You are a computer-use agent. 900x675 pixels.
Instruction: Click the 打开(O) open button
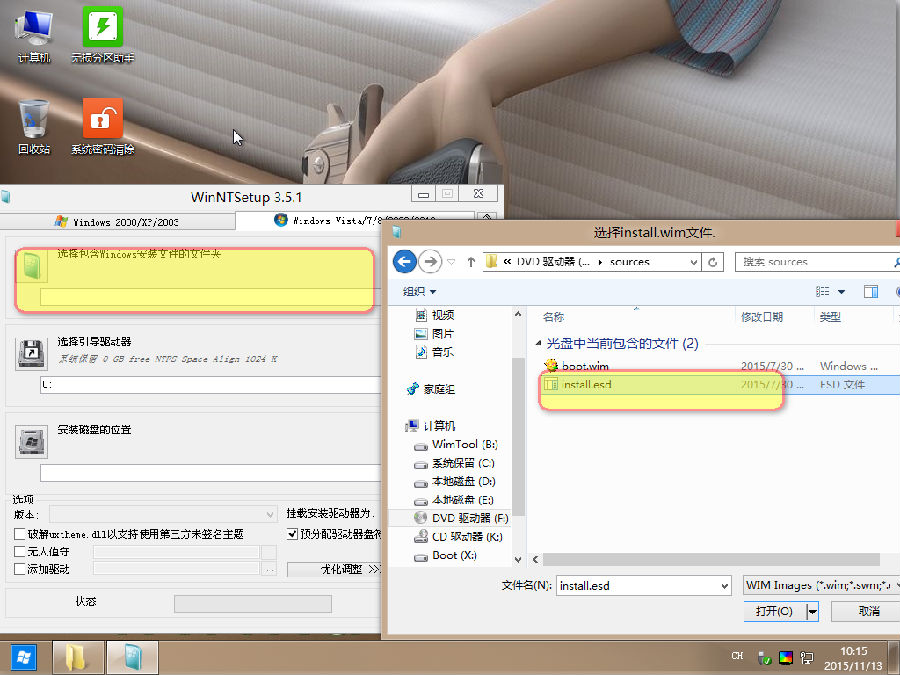click(775, 612)
